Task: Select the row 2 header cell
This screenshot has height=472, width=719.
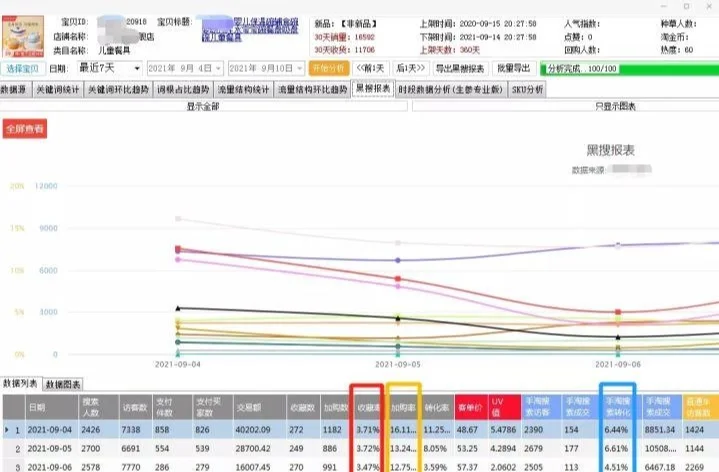Action: (x=14, y=449)
